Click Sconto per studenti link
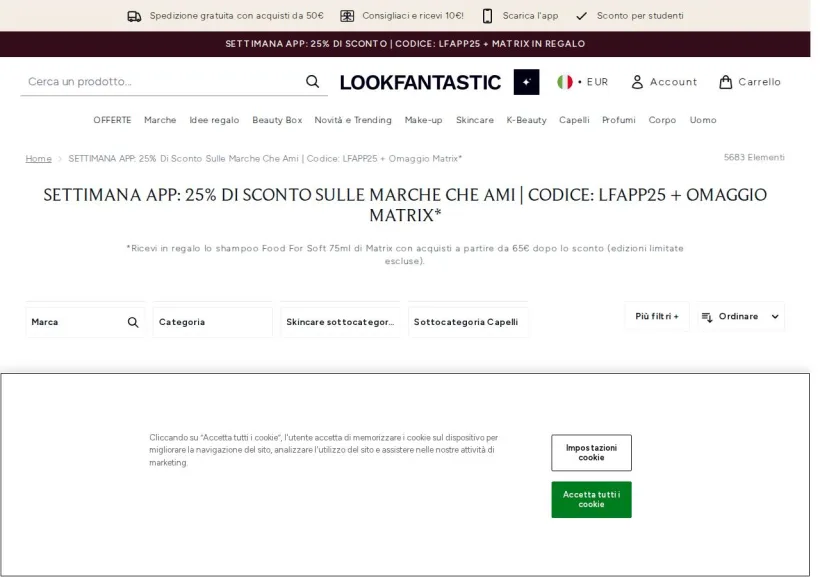This screenshot has height=577, width=820. (x=640, y=16)
